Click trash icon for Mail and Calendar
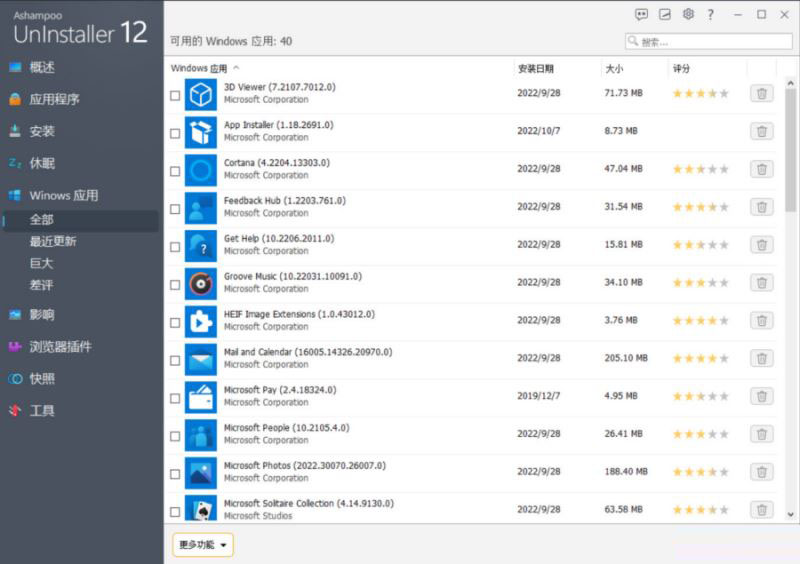 (x=761, y=358)
